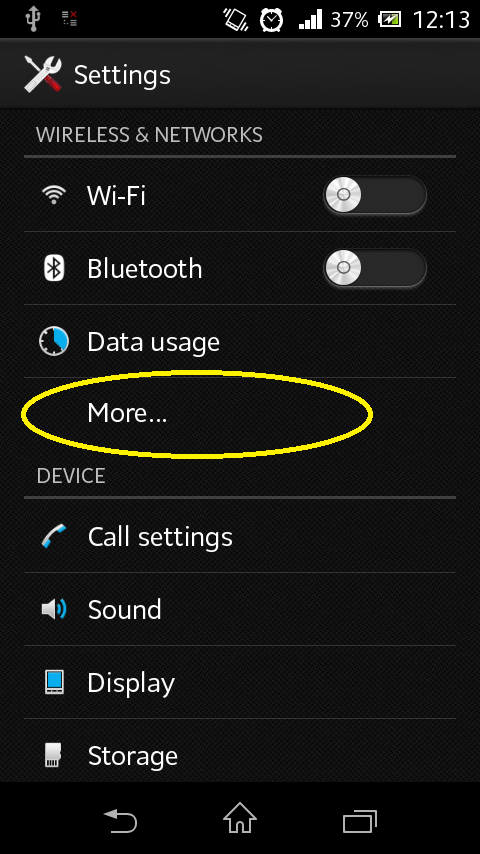Tap the Wi-Fi signal icon
480x854 pixels.
pyautogui.click(x=54, y=194)
